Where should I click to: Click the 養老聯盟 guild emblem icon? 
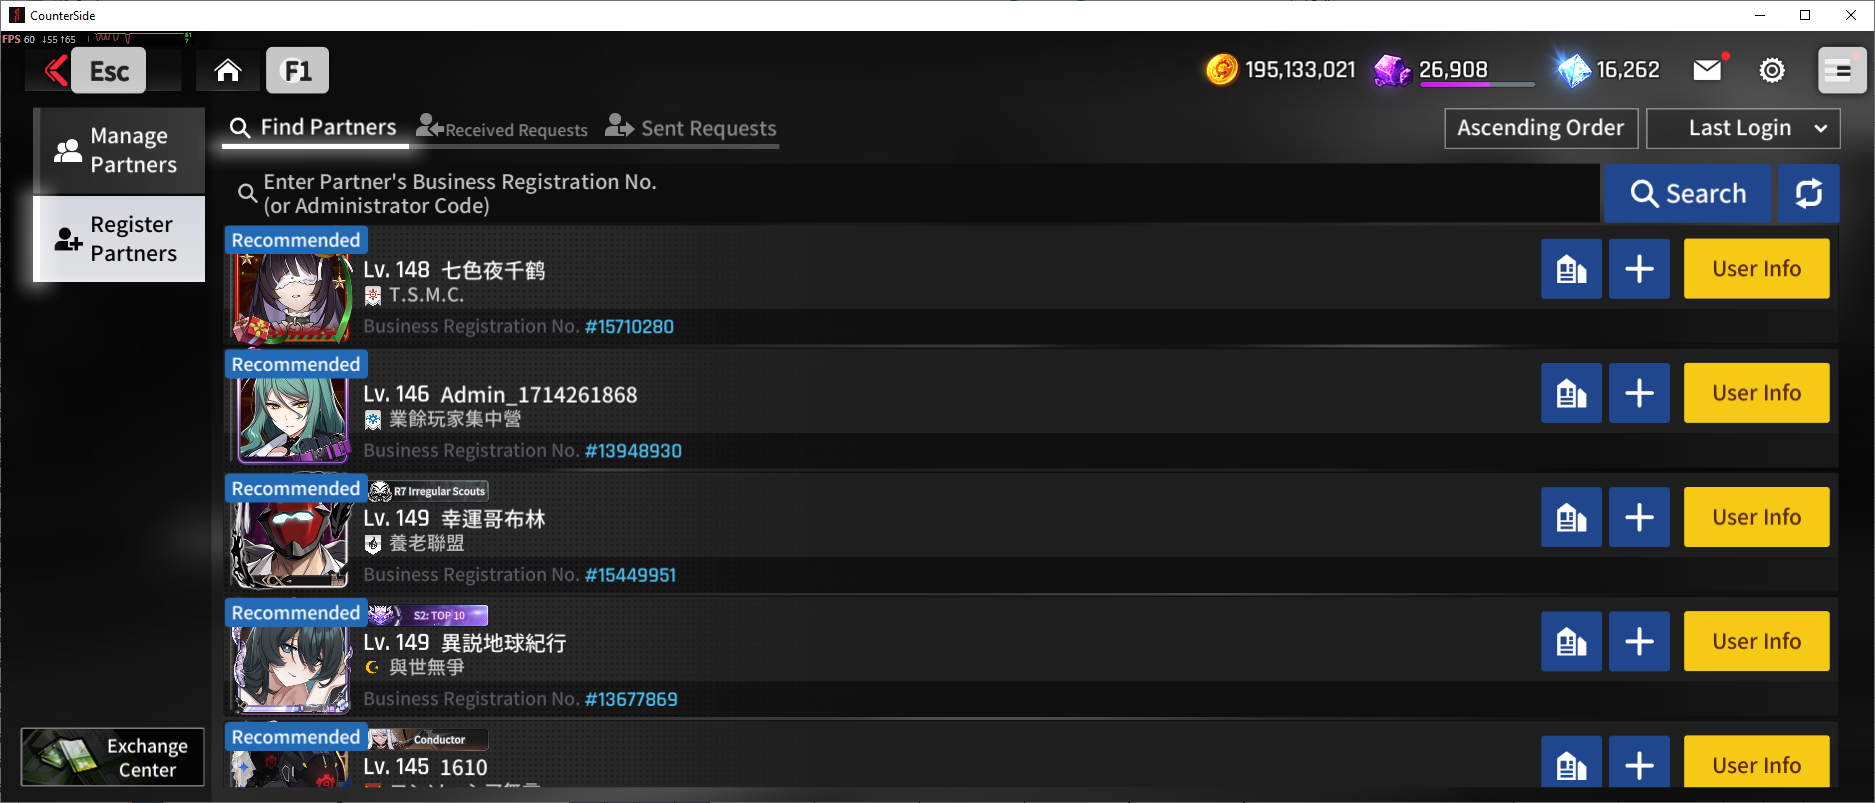point(373,543)
